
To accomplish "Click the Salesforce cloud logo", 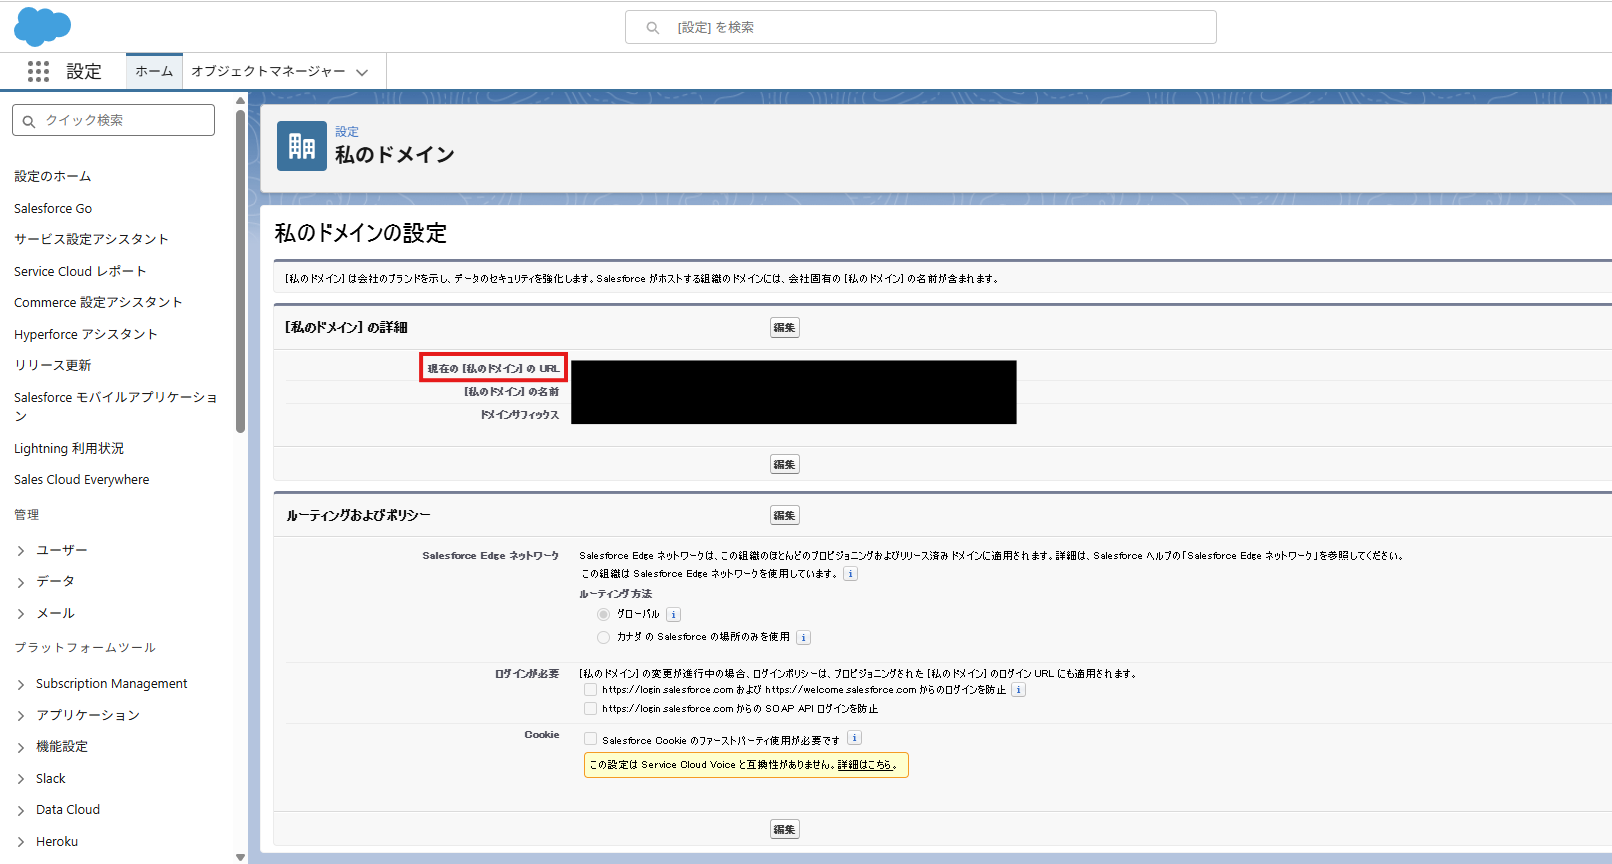I will pyautogui.click(x=42, y=27).
